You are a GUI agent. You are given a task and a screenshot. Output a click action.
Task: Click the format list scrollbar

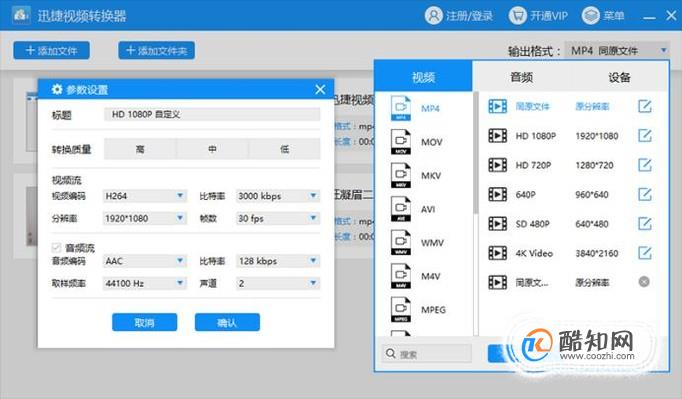pyautogui.click(x=476, y=152)
